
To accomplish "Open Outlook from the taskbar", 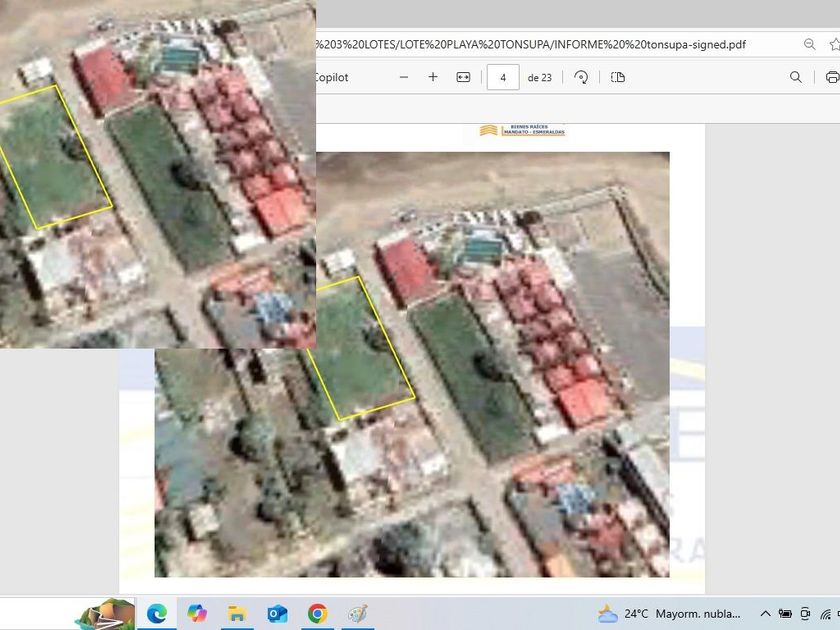I will coord(277,613).
